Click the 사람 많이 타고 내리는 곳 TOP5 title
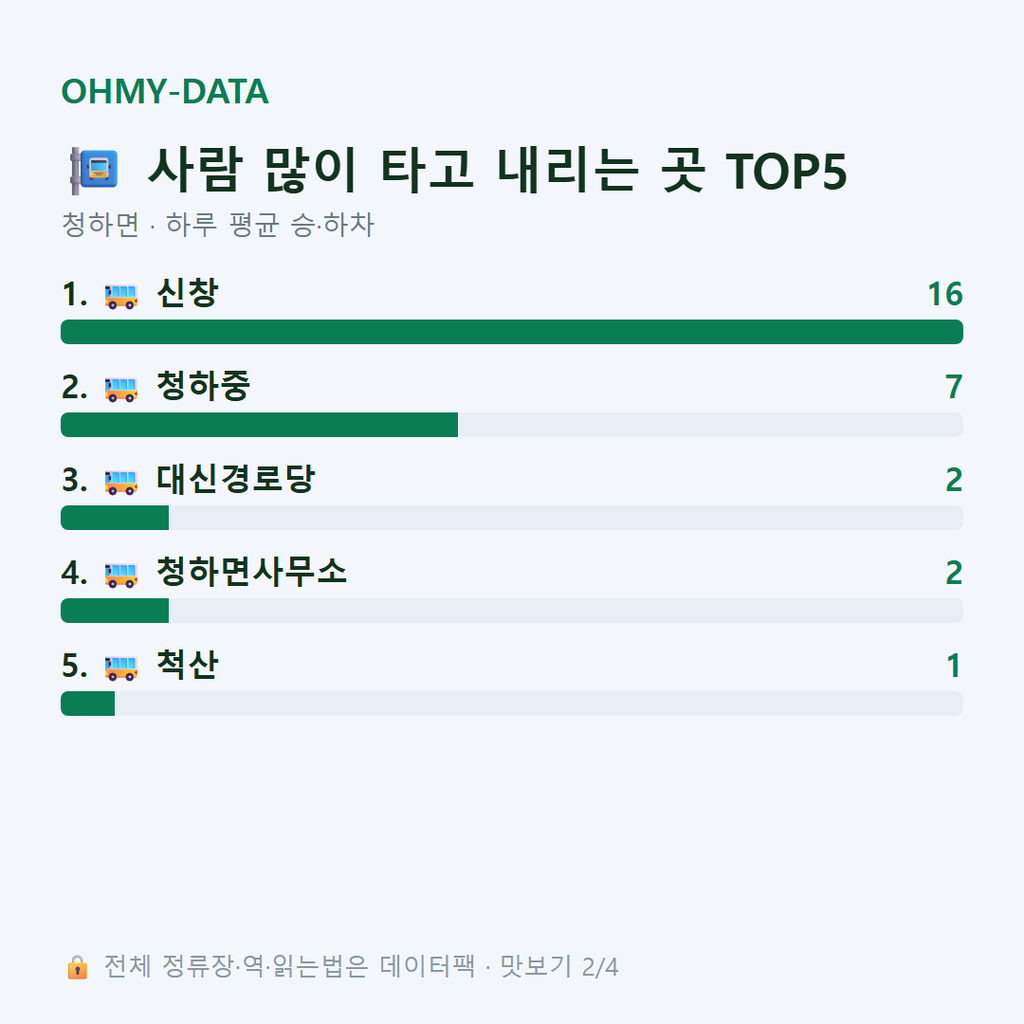 pyautogui.click(x=498, y=170)
